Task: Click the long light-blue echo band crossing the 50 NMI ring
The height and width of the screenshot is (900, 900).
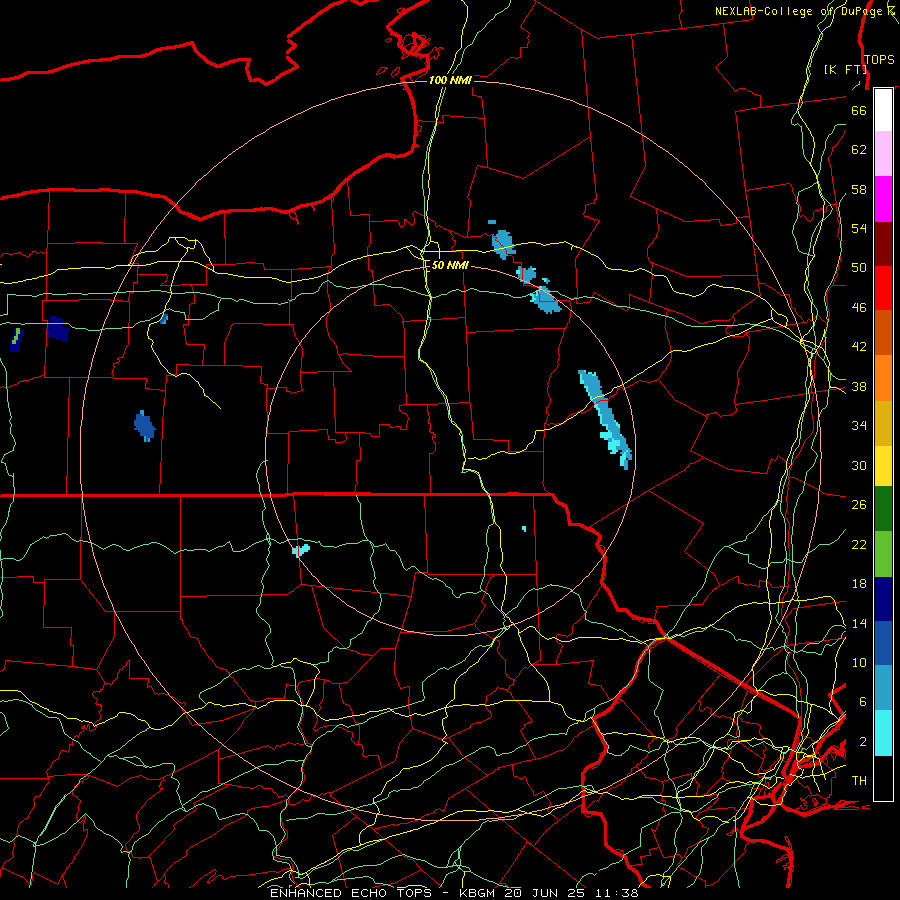Action: 605,418
